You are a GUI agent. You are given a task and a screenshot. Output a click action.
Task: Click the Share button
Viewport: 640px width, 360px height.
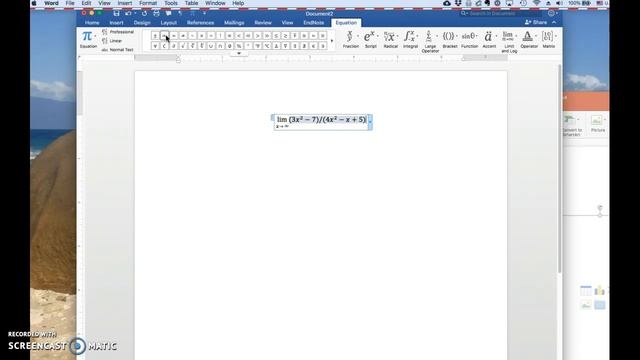536,22
